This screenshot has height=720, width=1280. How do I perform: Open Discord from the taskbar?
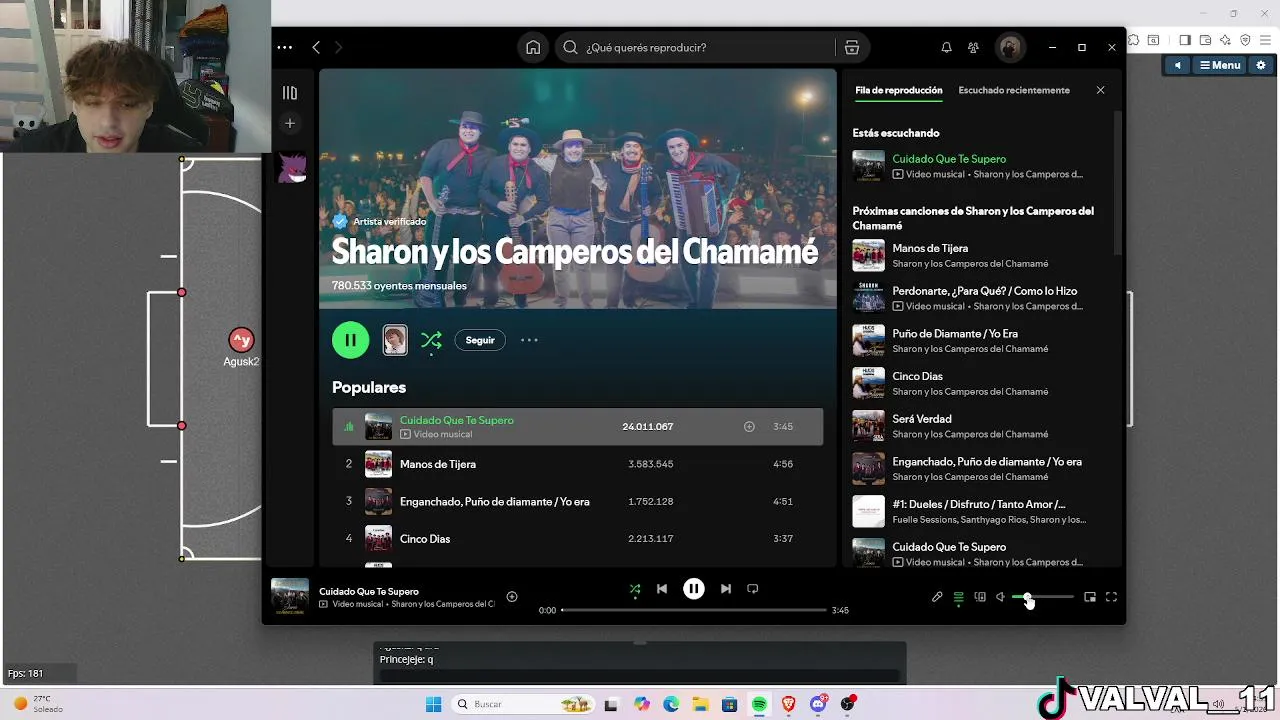click(819, 704)
